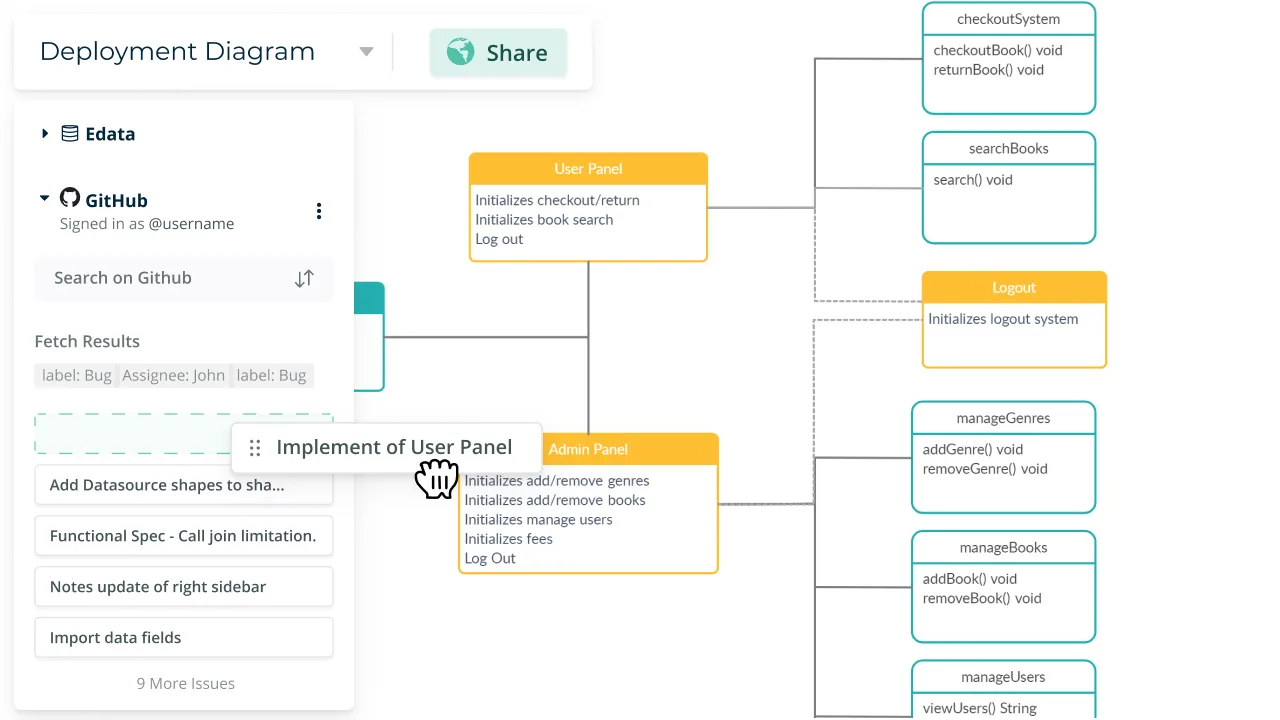Select the Logout shape header
The height and width of the screenshot is (720, 1280).
(x=1014, y=288)
